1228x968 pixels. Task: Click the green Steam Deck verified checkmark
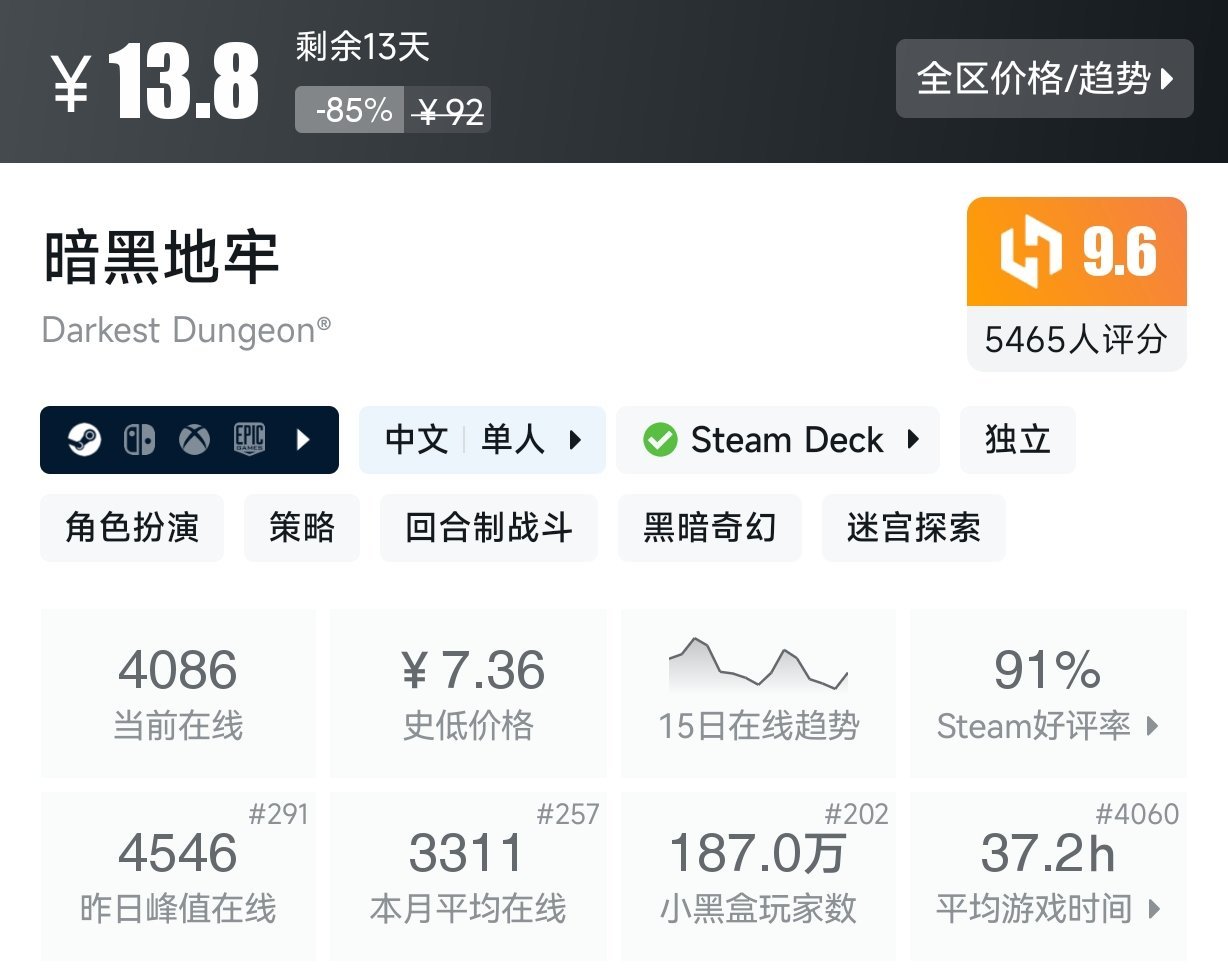click(660, 440)
